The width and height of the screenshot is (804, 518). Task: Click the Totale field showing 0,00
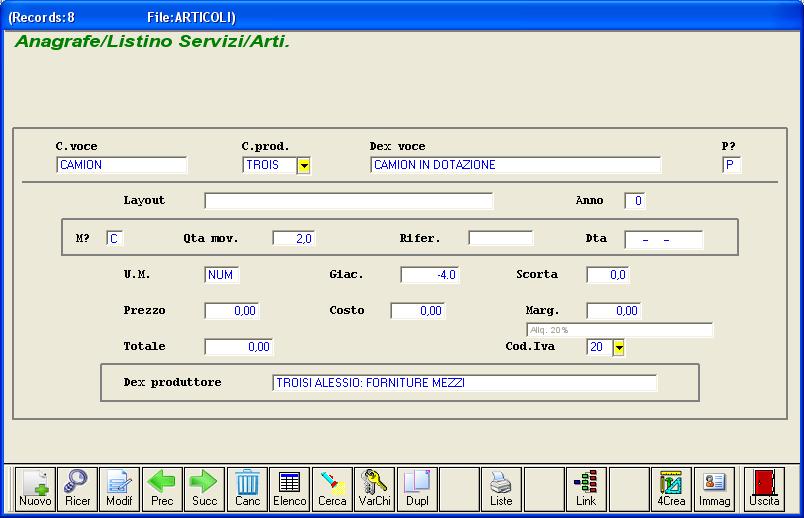[238, 347]
